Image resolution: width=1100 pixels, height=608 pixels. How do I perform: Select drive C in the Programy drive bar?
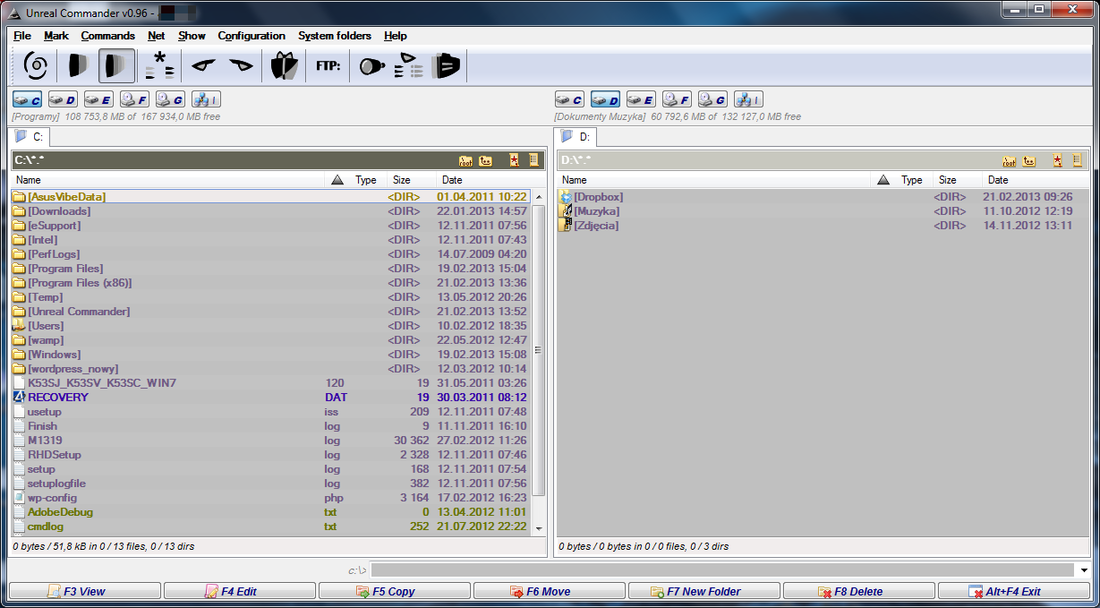click(27, 100)
